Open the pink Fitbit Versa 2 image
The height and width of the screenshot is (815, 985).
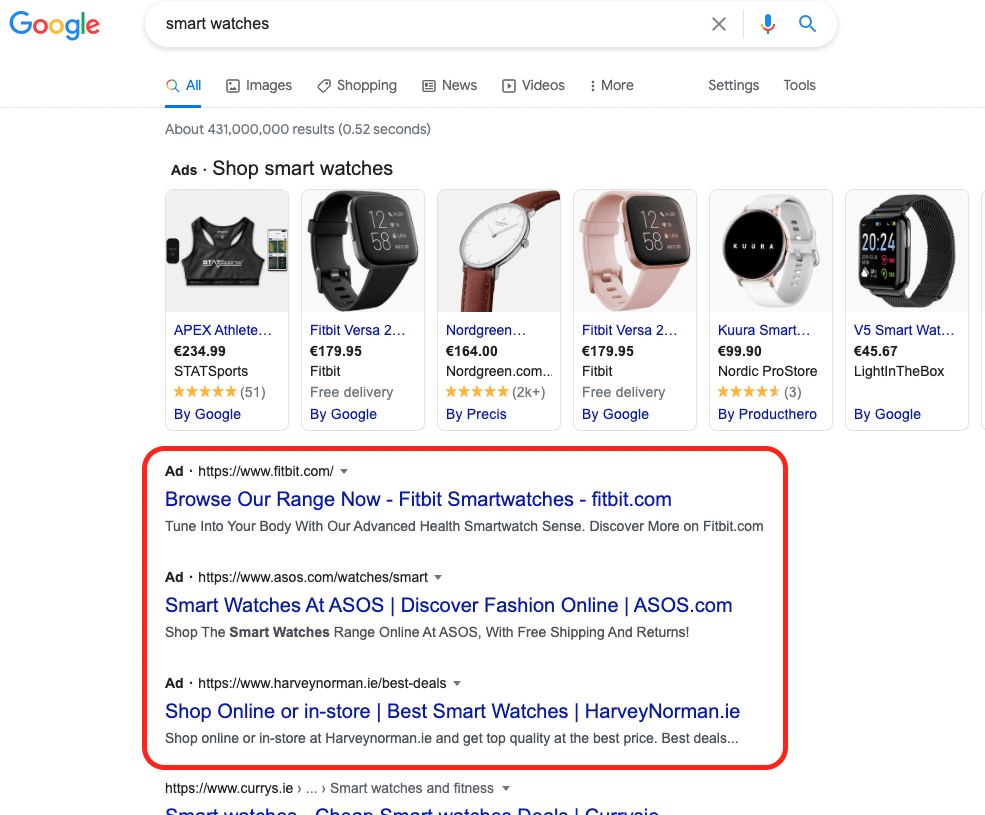tap(635, 251)
